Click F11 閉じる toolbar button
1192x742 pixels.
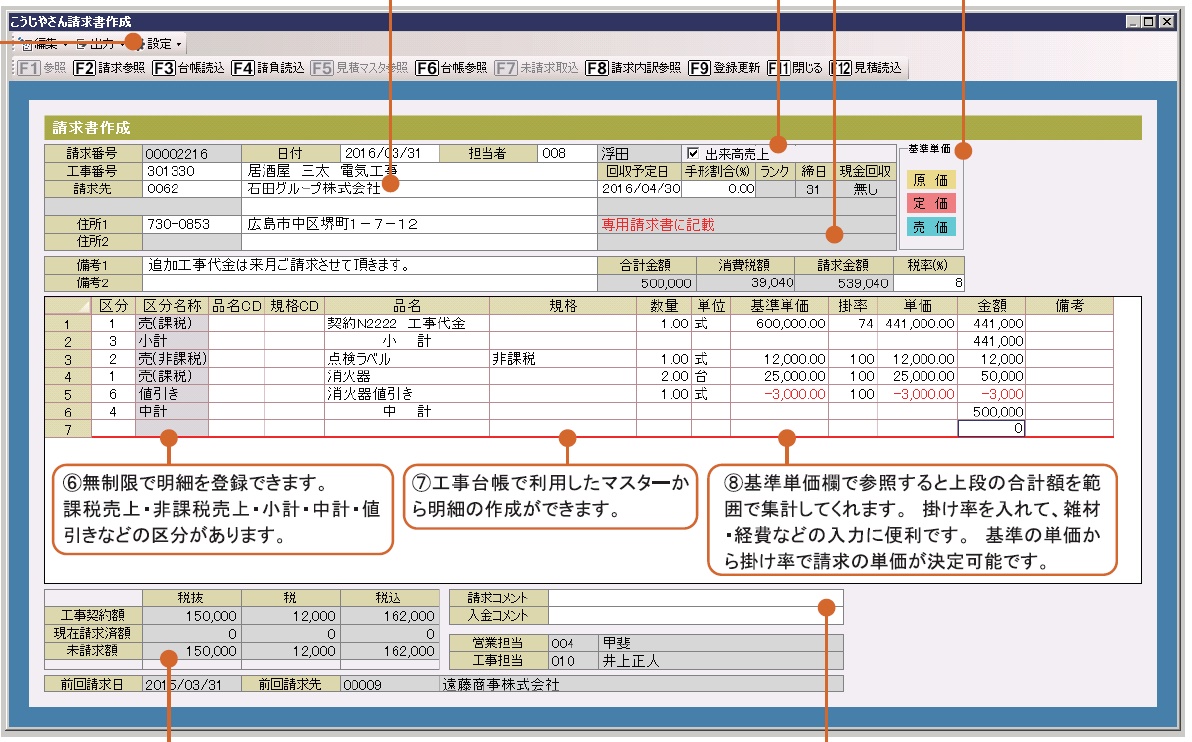[796, 68]
